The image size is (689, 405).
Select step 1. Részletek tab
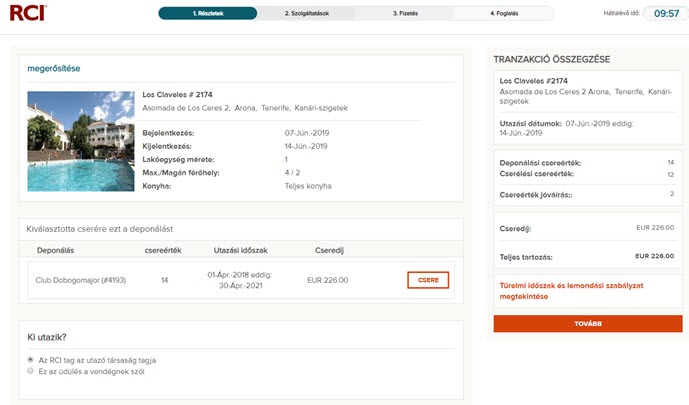pyautogui.click(x=208, y=13)
